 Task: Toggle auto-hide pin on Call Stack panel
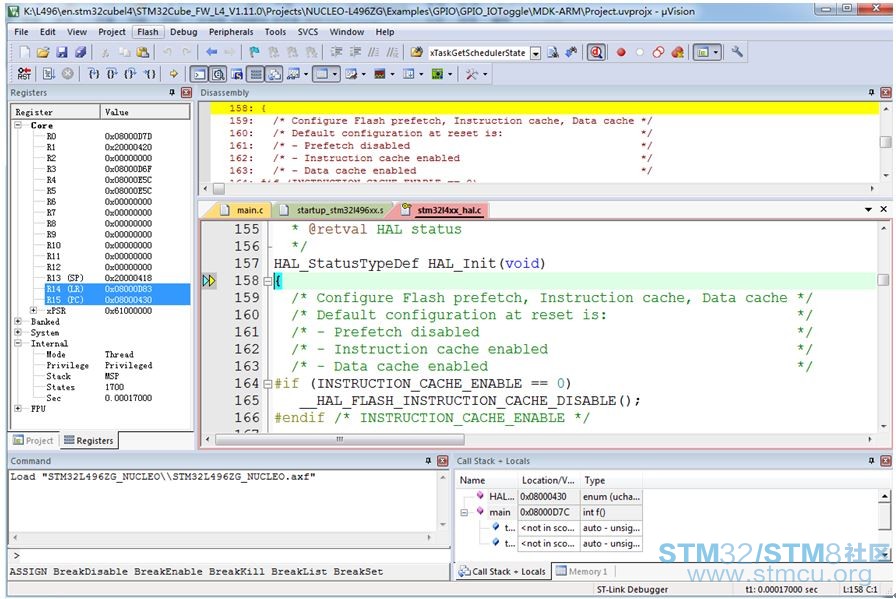[871, 461]
